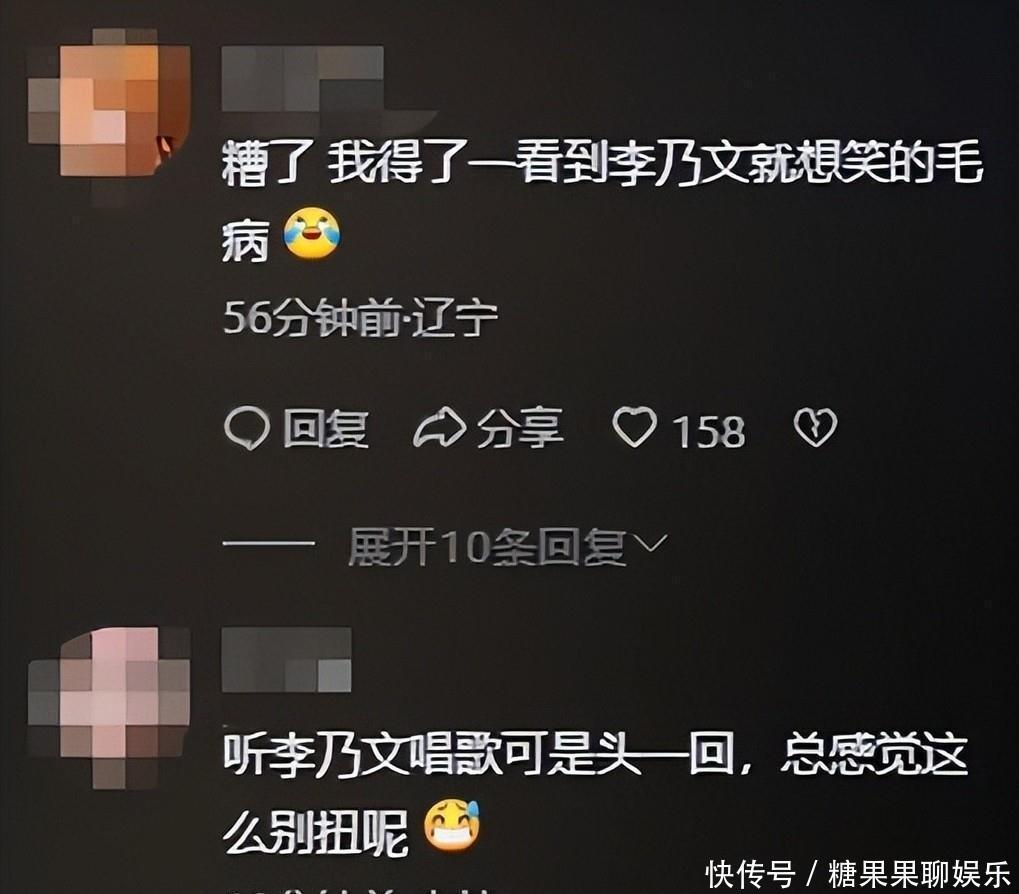Dislike comment with broken heart icon
The height and width of the screenshot is (894, 1019).
816,428
